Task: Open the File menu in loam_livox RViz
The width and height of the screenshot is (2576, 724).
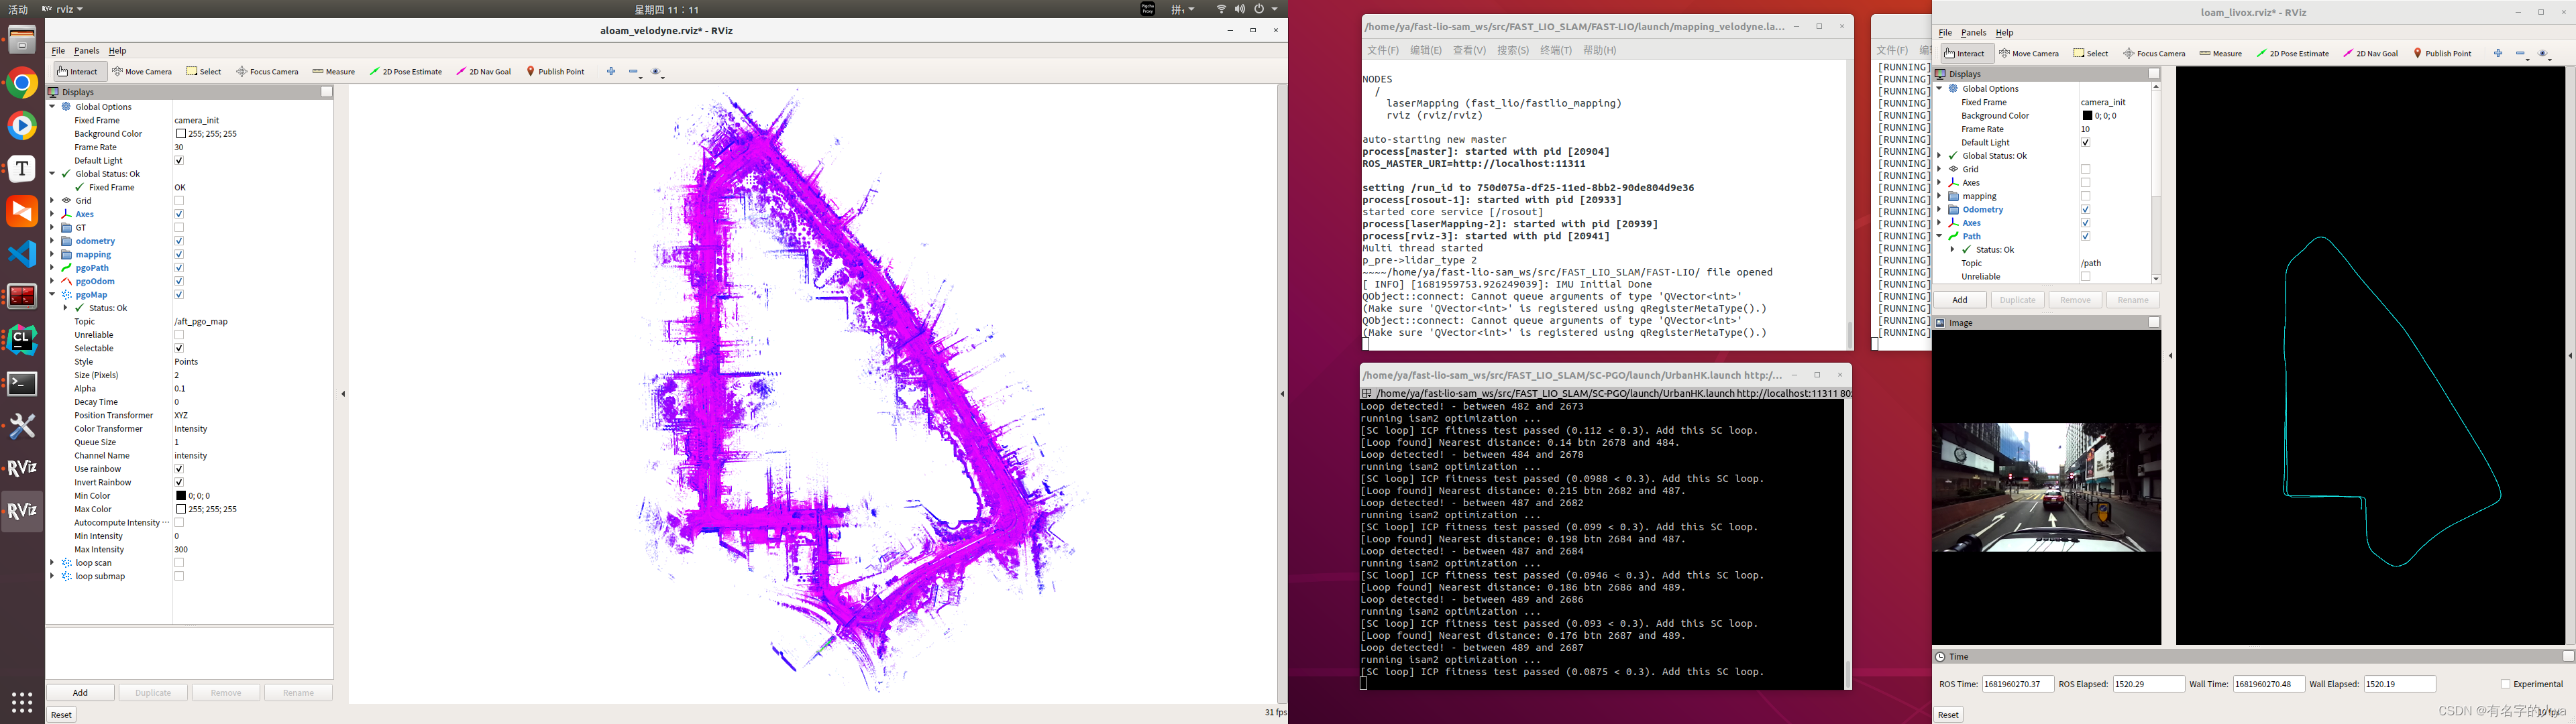Action: click(x=1945, y=33)
